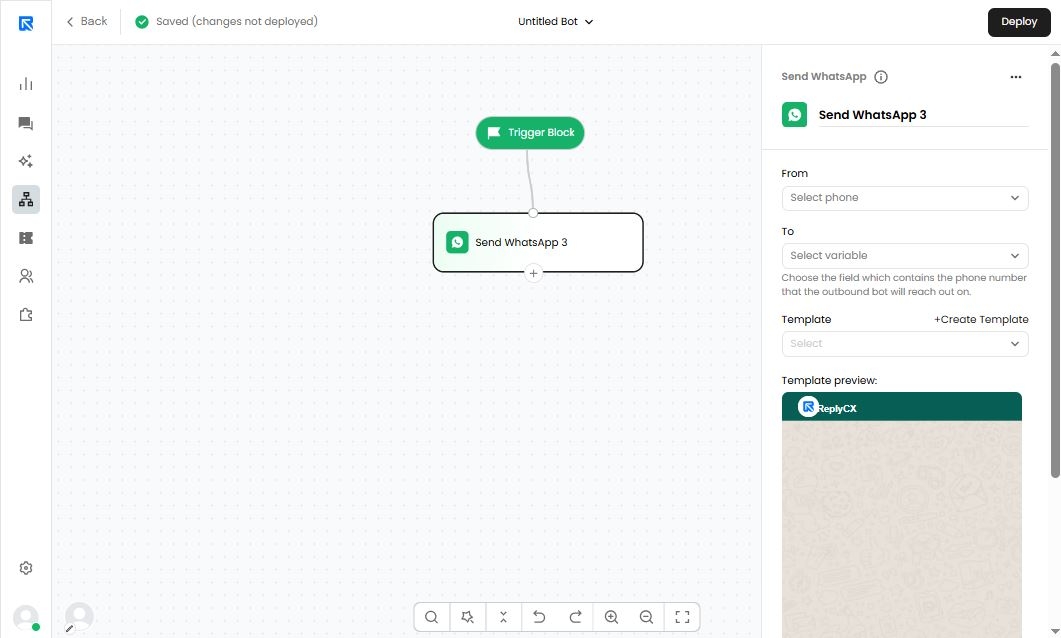Open the From 'Select phone' dropdown

(x=905, y=198)
